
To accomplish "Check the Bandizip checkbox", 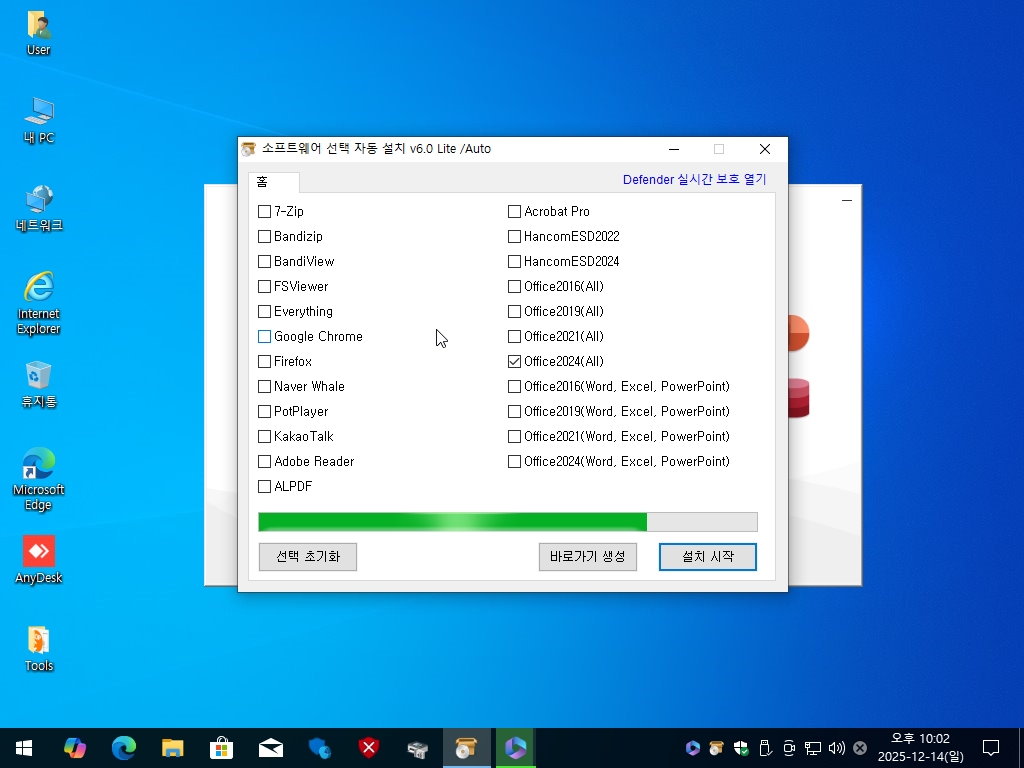I will click(264, 236).
